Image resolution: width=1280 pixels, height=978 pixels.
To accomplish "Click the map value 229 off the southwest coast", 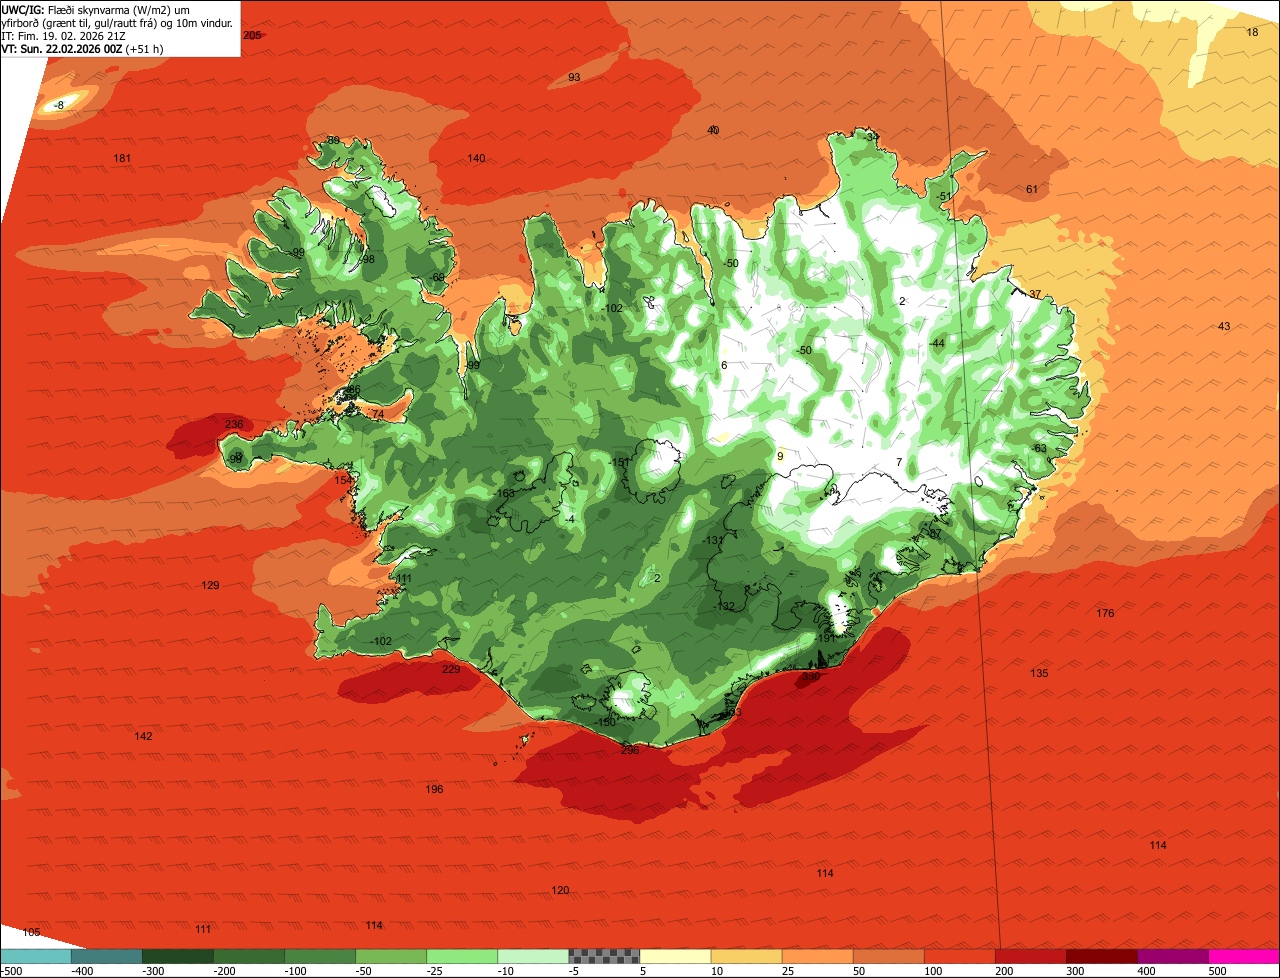I will [451, 669].
